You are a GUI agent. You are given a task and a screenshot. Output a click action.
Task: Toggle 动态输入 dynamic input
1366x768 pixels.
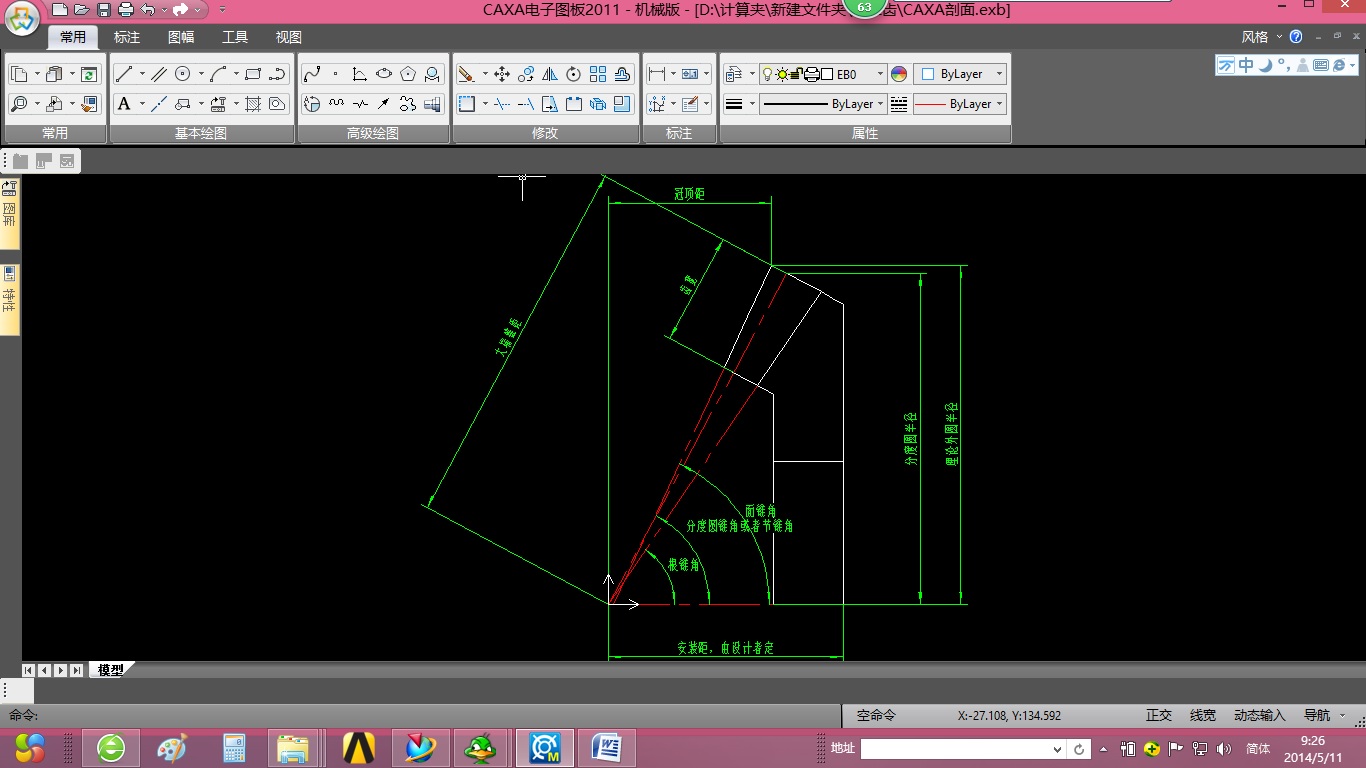tap(1260, 715)
